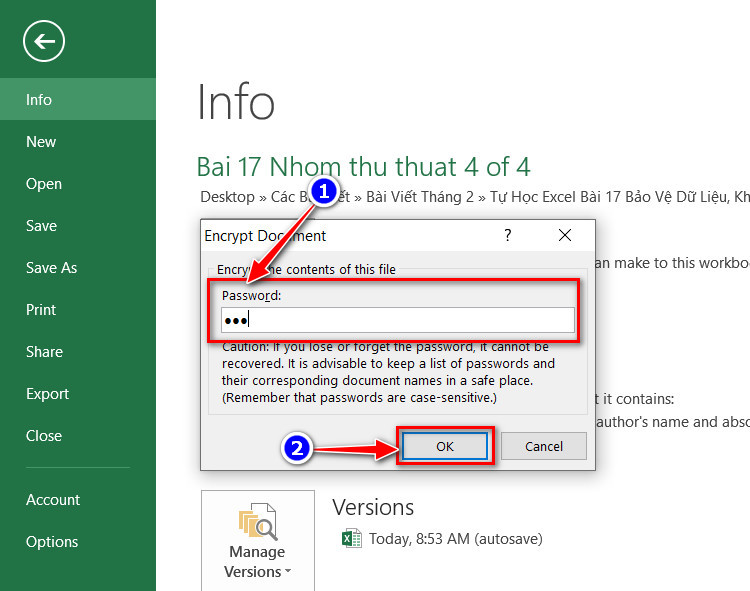This screenshot has width=750, height=591.
Task: Select New in the sidebar
Action: tap(77, 142)
